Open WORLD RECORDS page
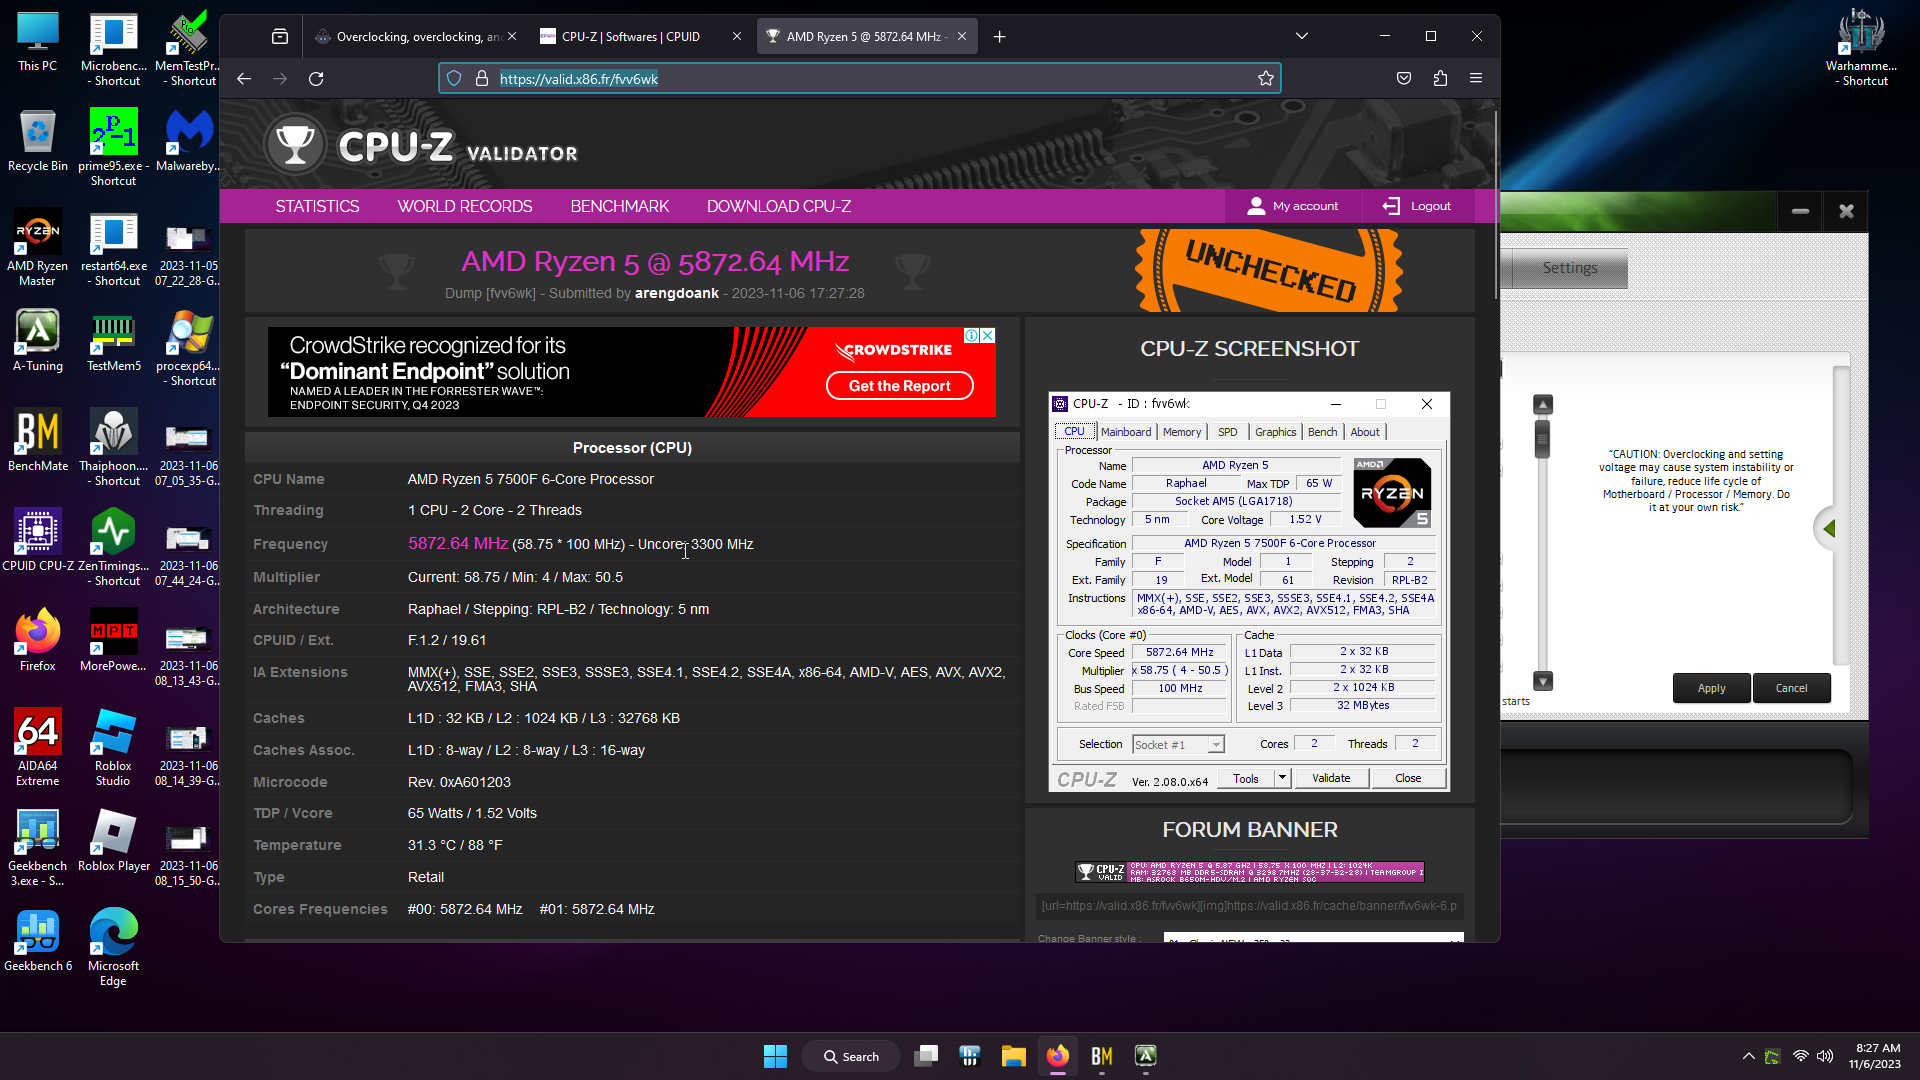Image resolution: width=1920 pixels, height=1080 pixels. point(465,206)
